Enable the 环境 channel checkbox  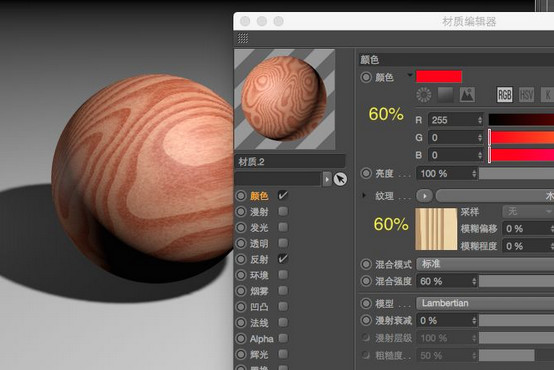(x=283, y=275)
